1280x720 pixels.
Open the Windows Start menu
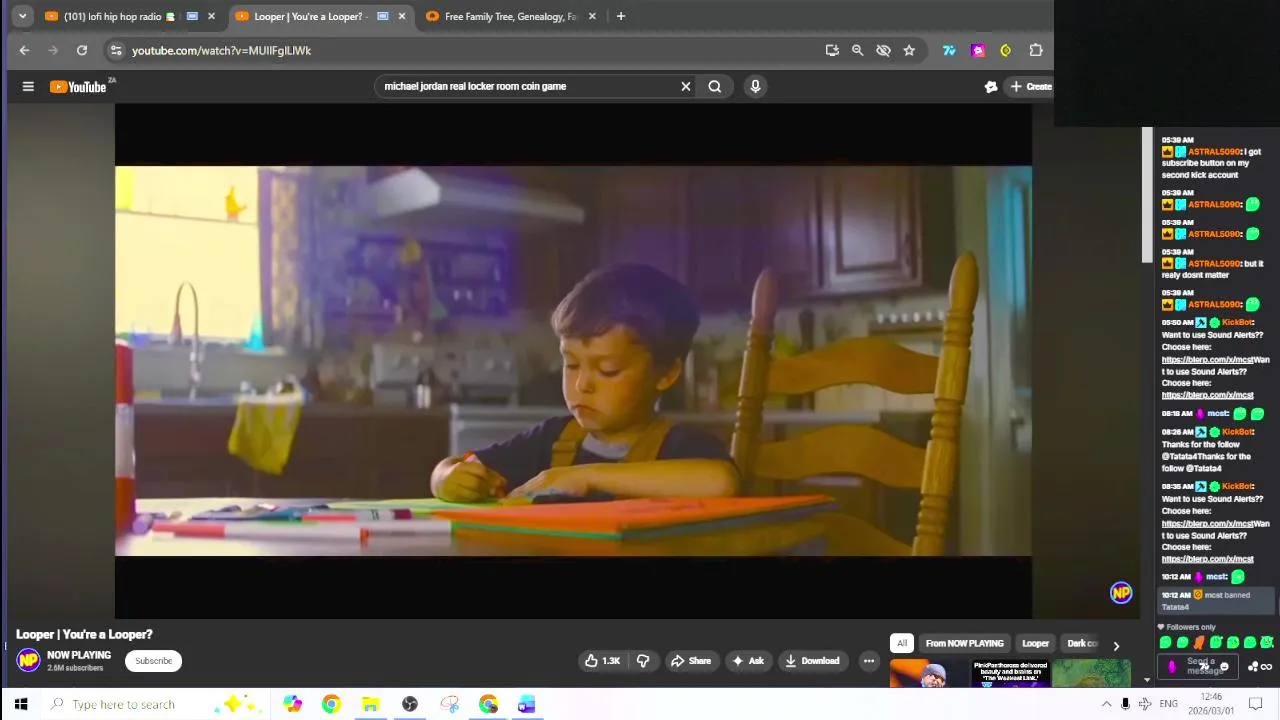[x=20, y=704]
